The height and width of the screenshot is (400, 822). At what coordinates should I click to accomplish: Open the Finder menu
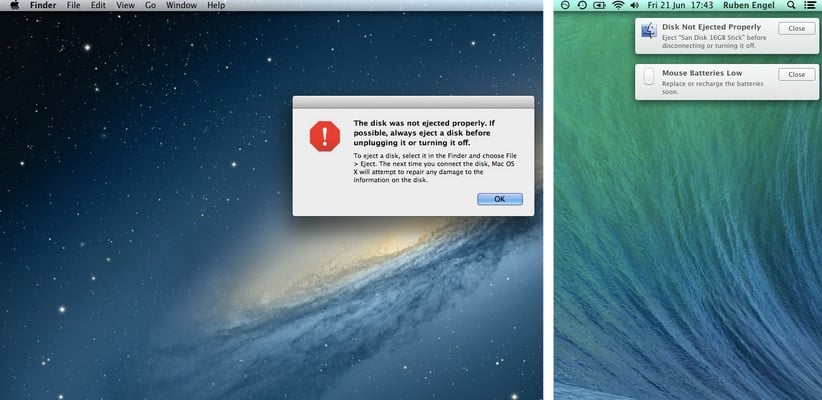point(43,5)
